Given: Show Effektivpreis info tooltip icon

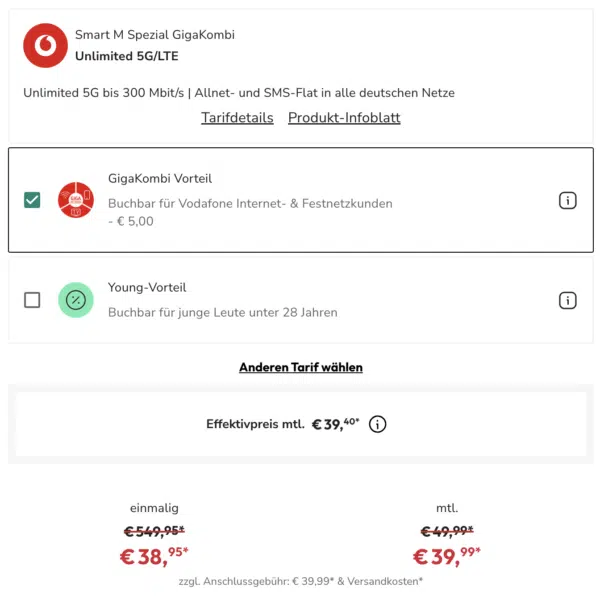Looking at the screenshot, I should click(377, 424).
